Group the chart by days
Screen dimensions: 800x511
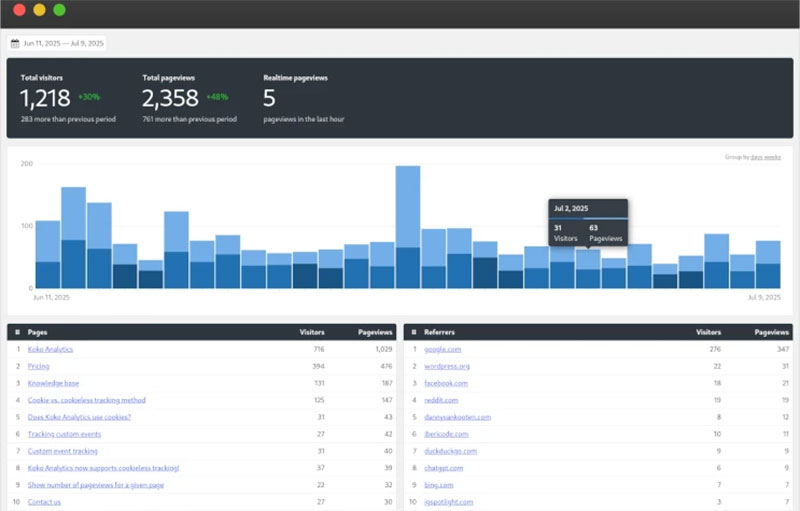tap(756, 157)
